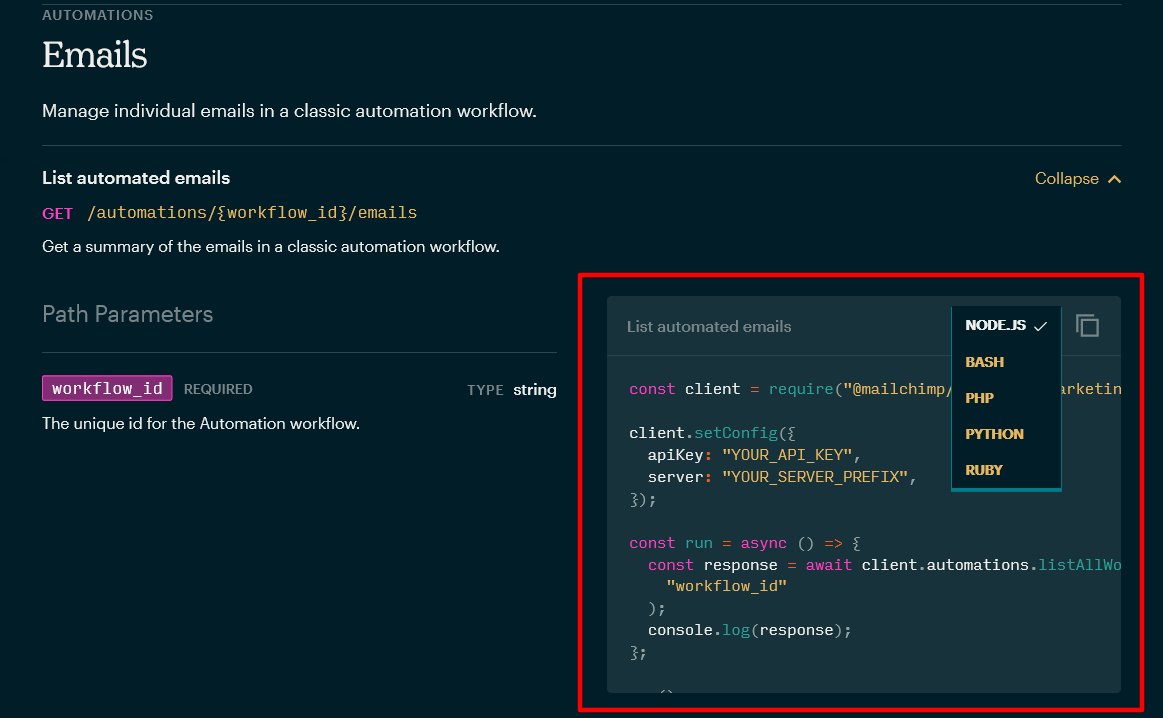Viewport: 1163px width, 718px height.
Task: Expand the NODE.JS language dropdown
Action: [995, 325]
